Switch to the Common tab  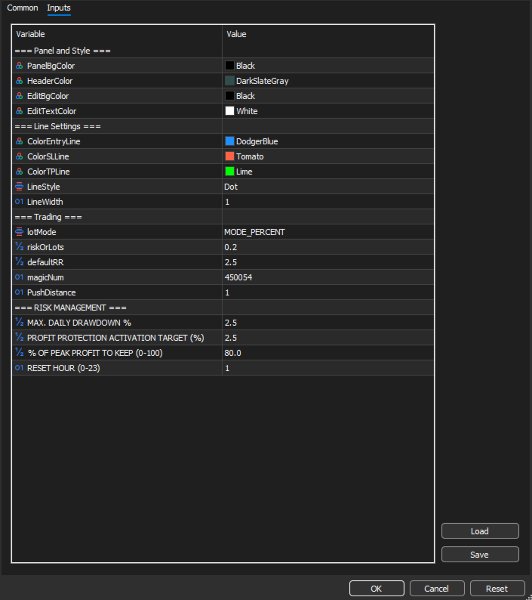(23, 8)
